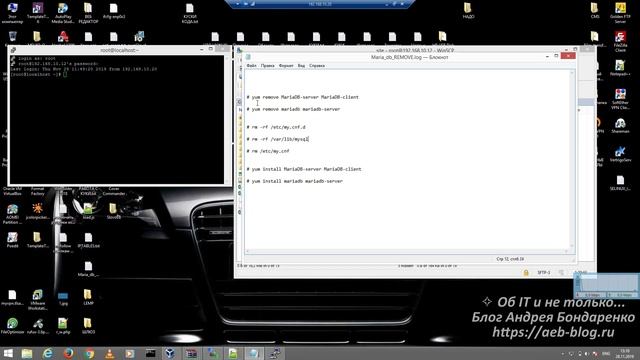Open the FileOptimizer desktop icon
The width and height of the screenshot is (640, 360).
[x=13, y=327]
